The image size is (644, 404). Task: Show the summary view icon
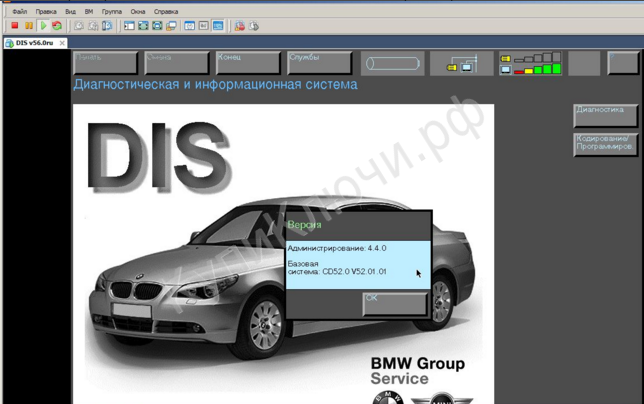click(x=189, y=26)
